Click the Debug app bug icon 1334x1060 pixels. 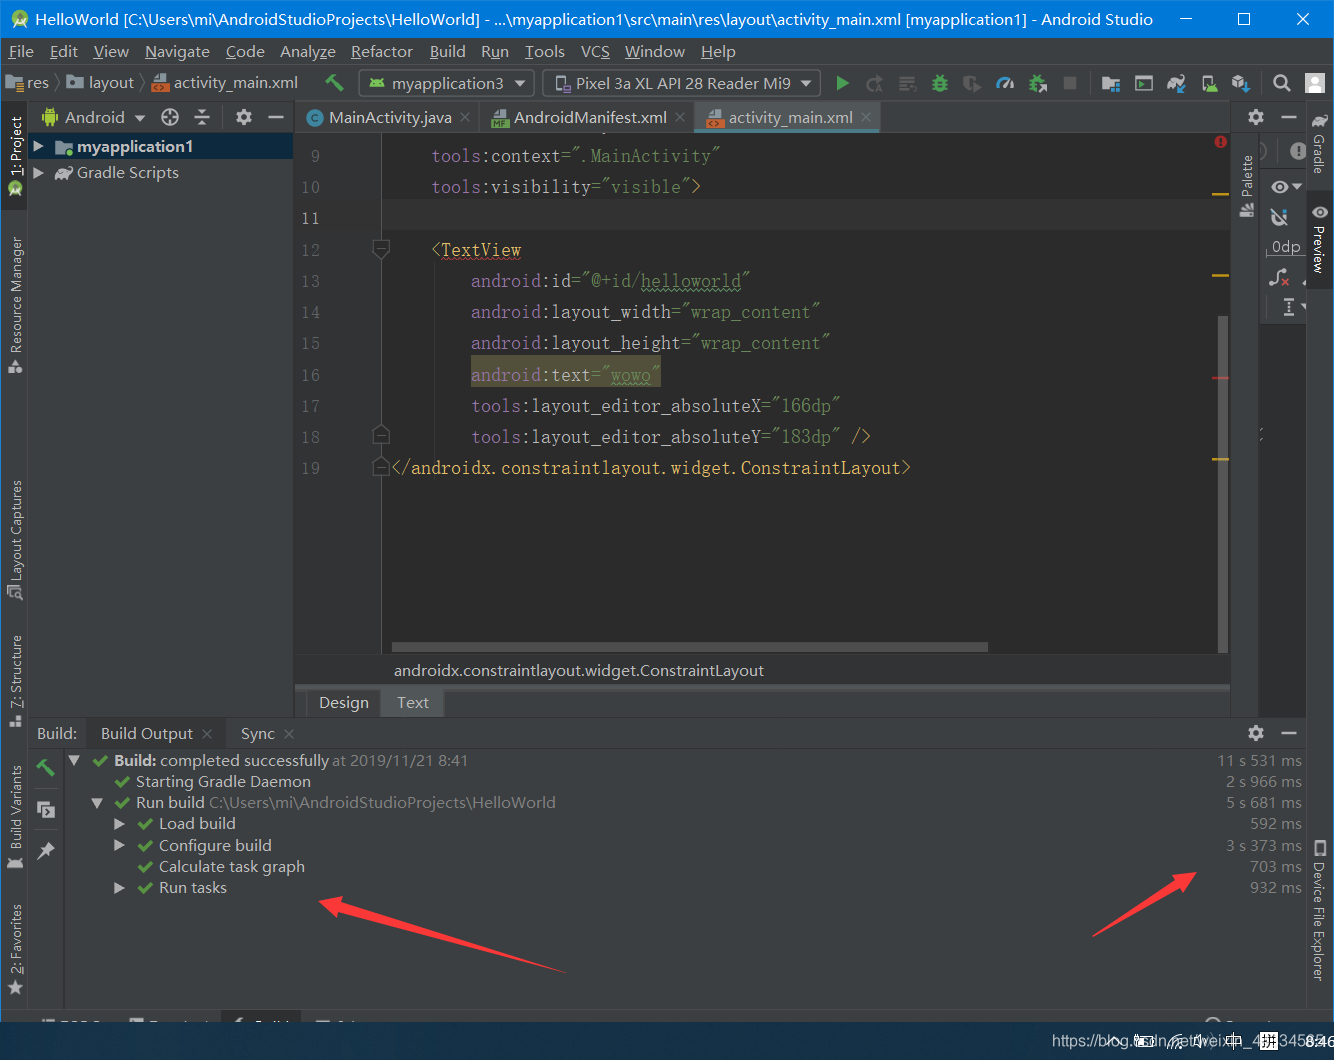coord(940,83)
